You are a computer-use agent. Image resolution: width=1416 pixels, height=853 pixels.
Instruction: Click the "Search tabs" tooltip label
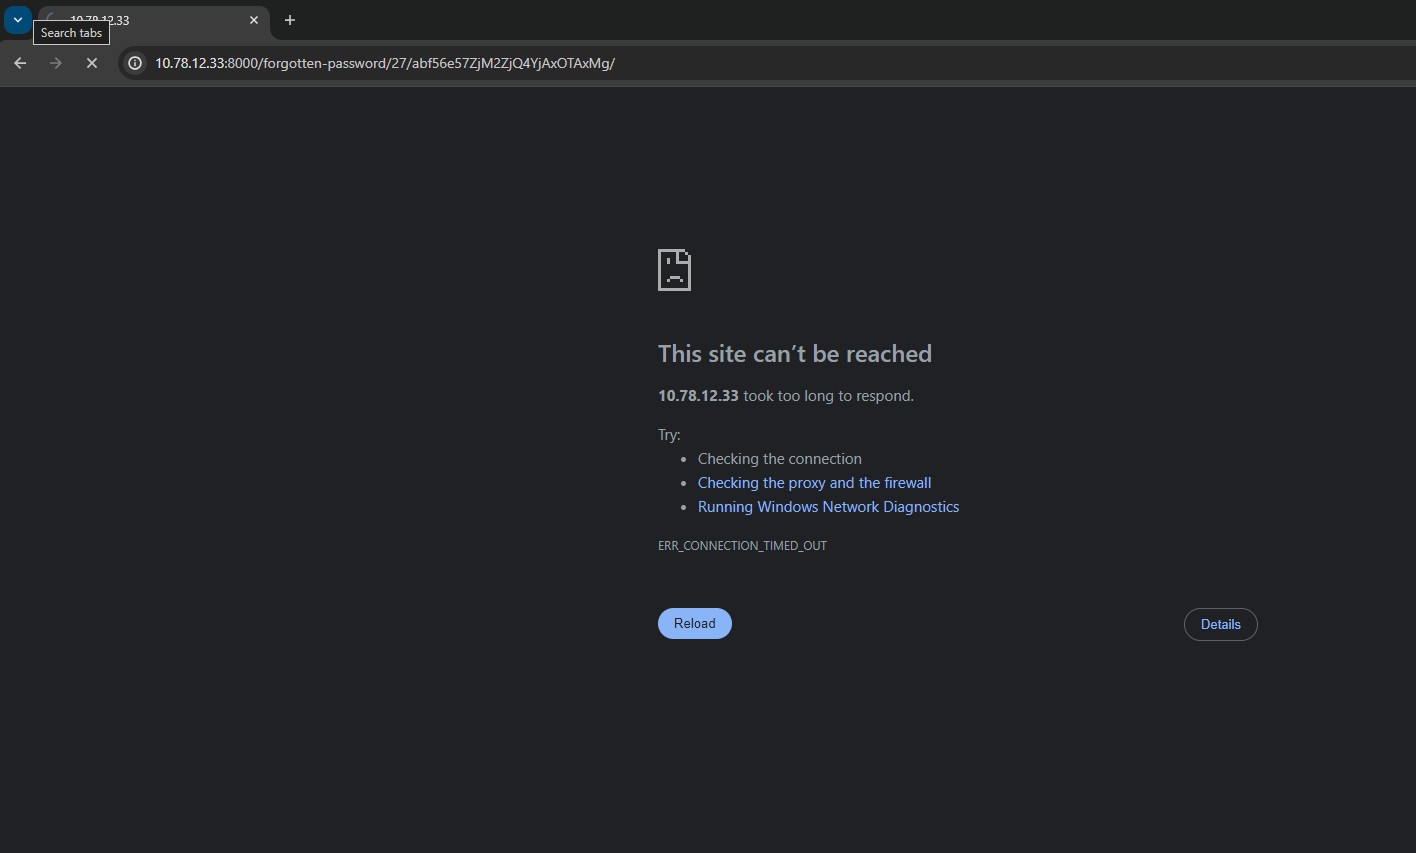click(x=71, y=33)
